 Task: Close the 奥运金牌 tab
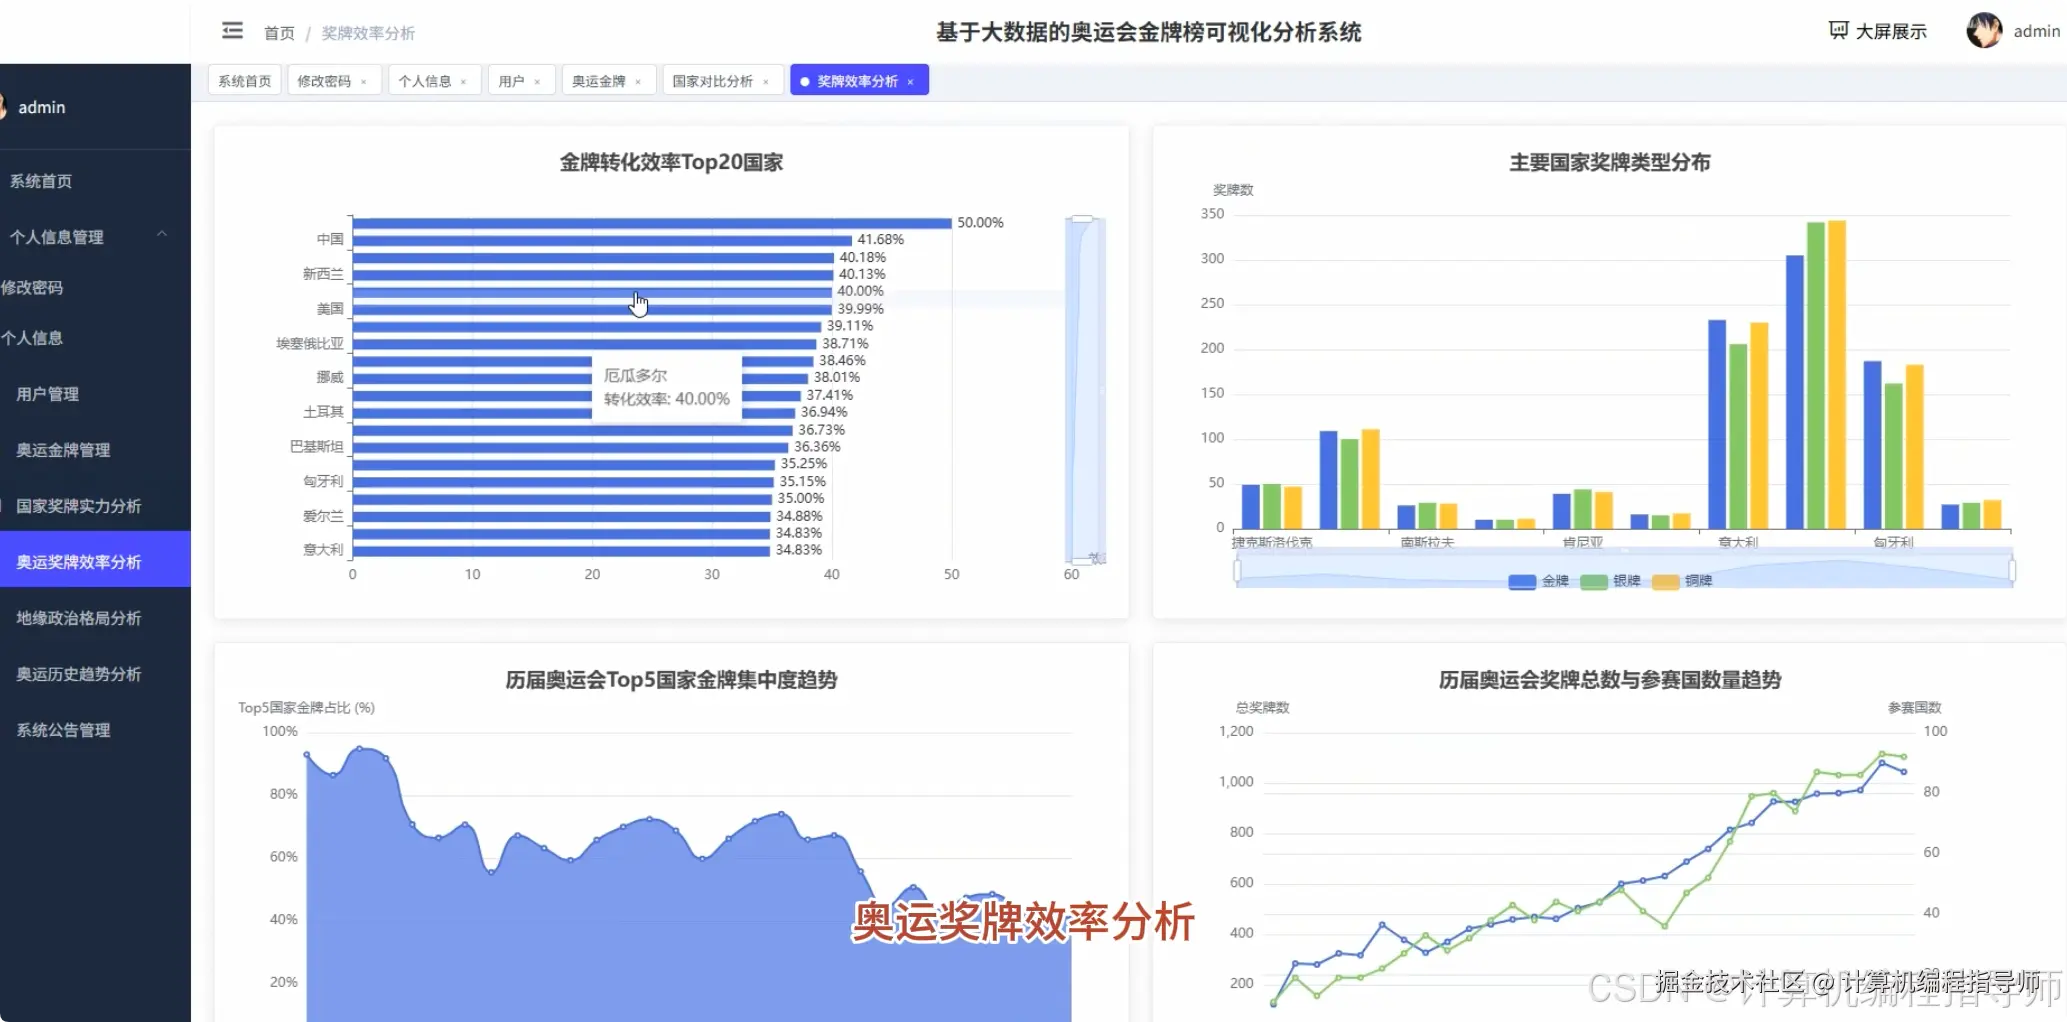(638, 82)
